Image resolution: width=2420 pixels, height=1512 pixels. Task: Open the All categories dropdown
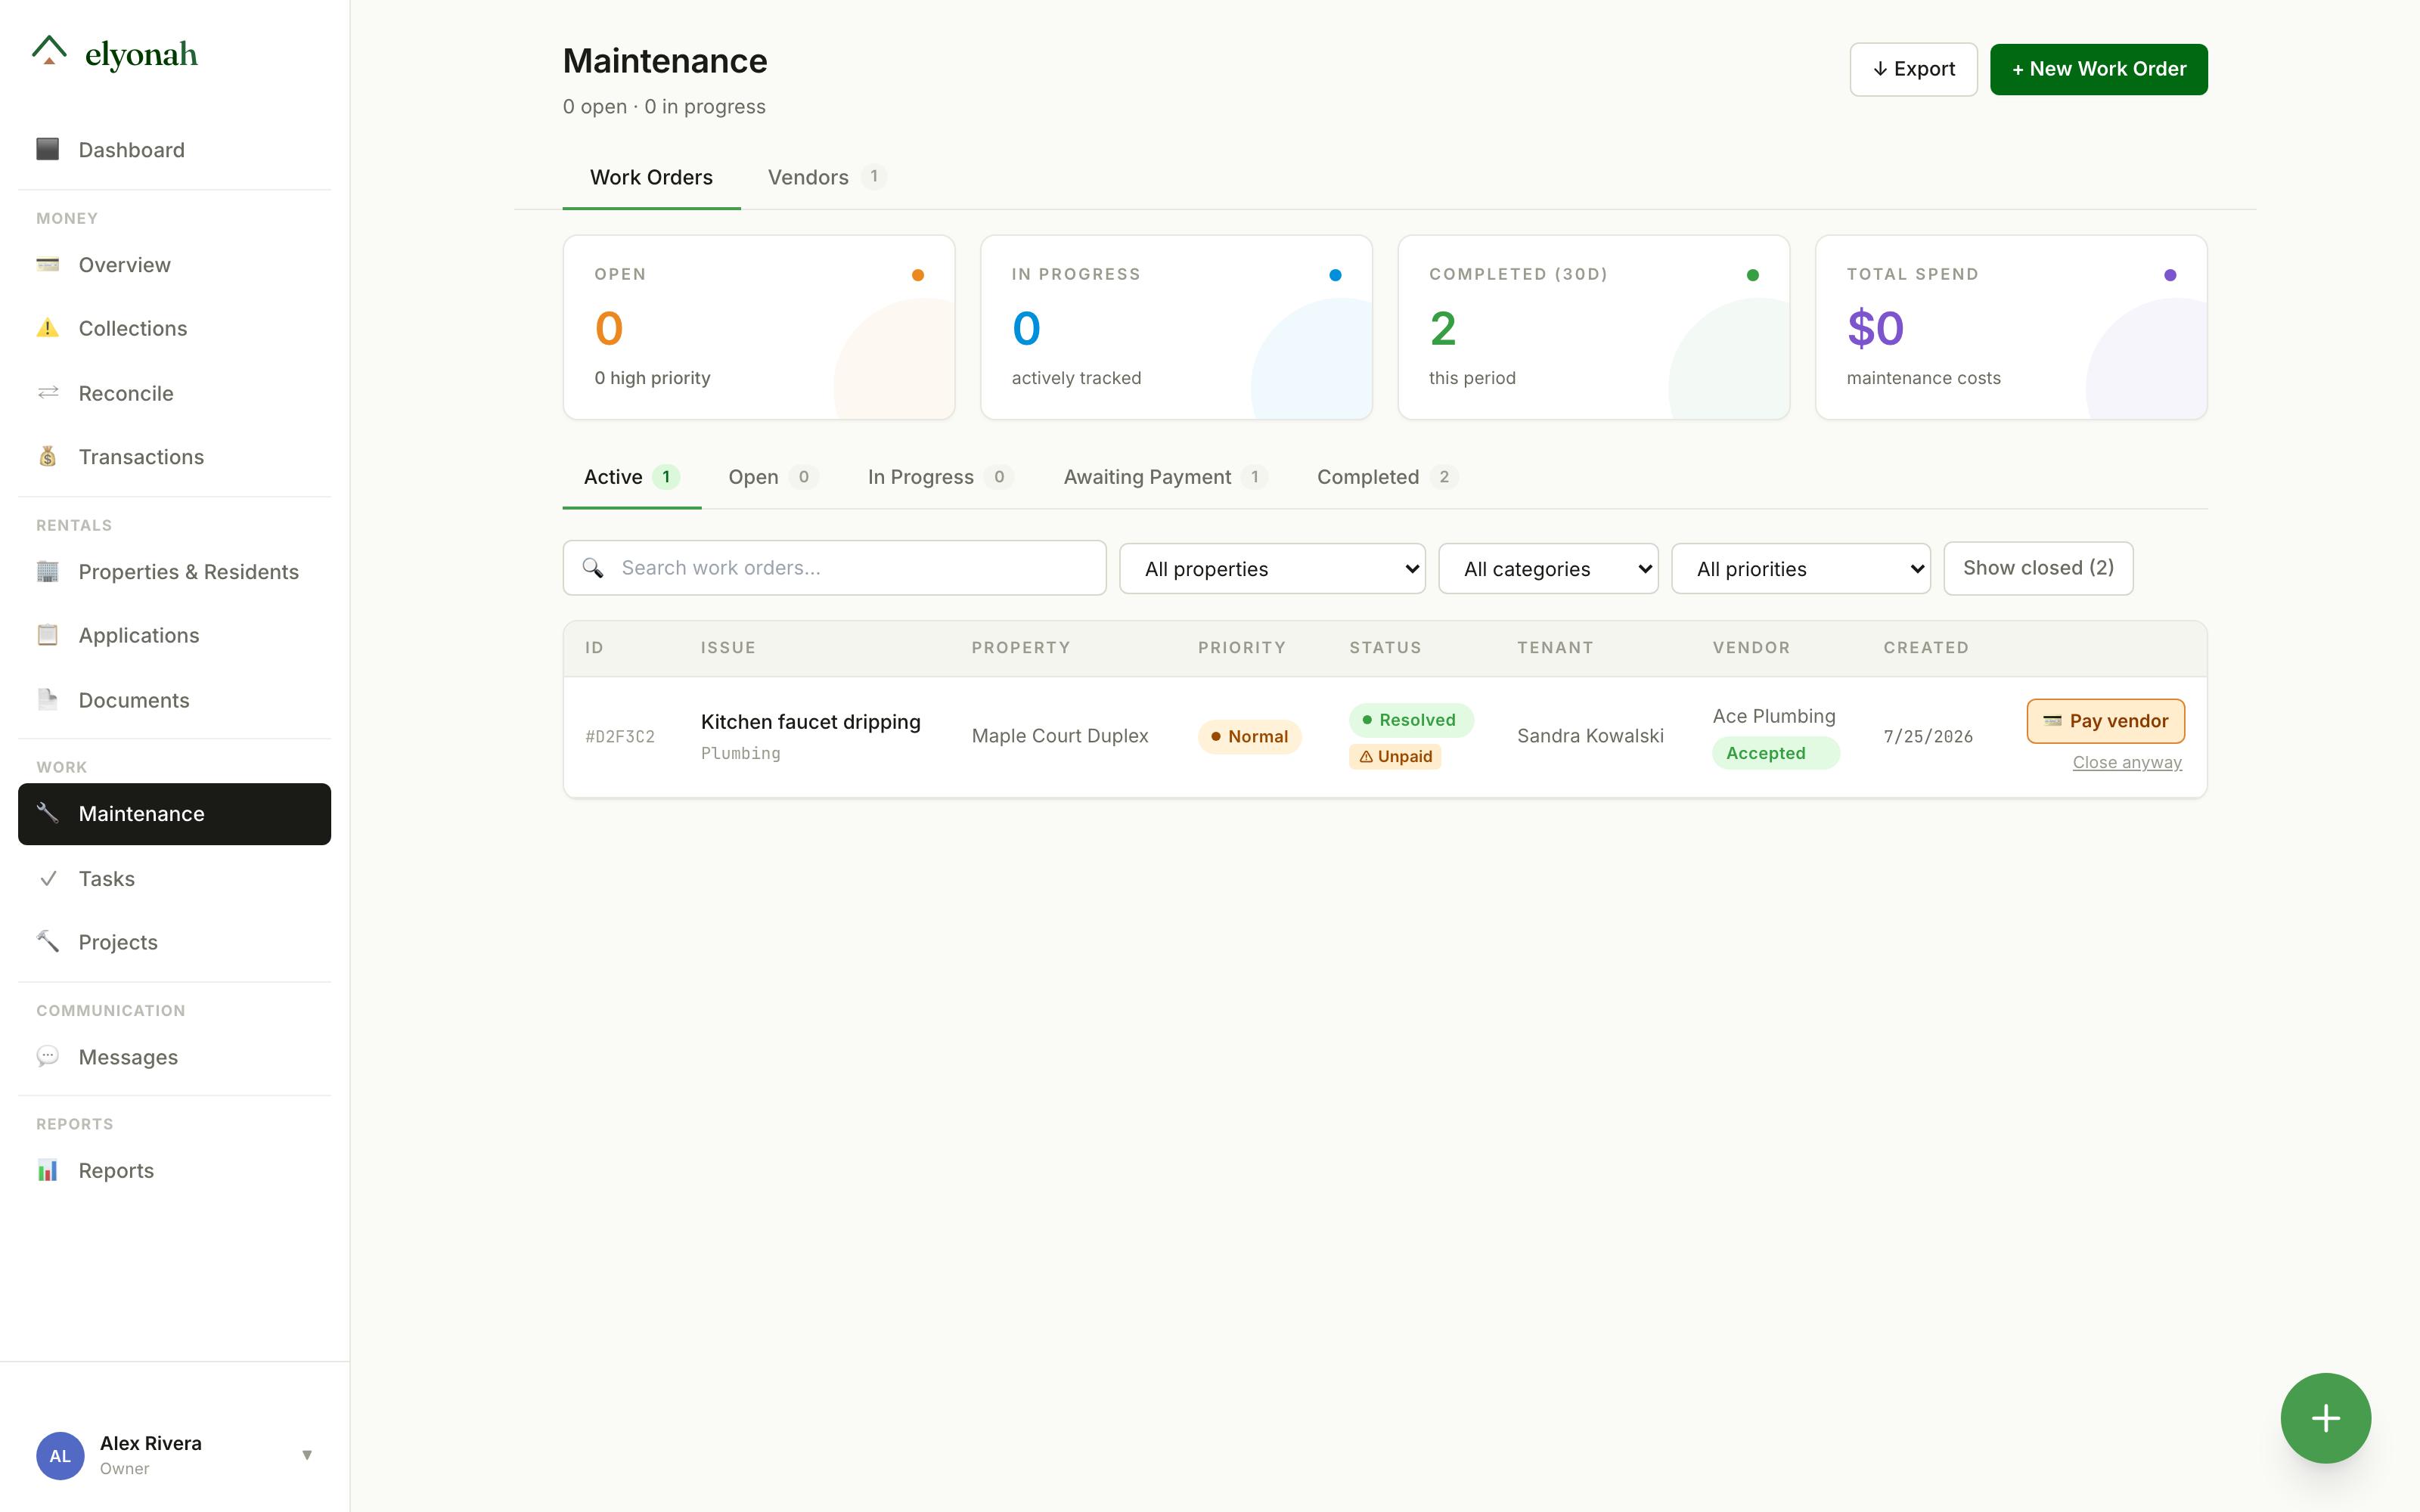point(1548,568)
